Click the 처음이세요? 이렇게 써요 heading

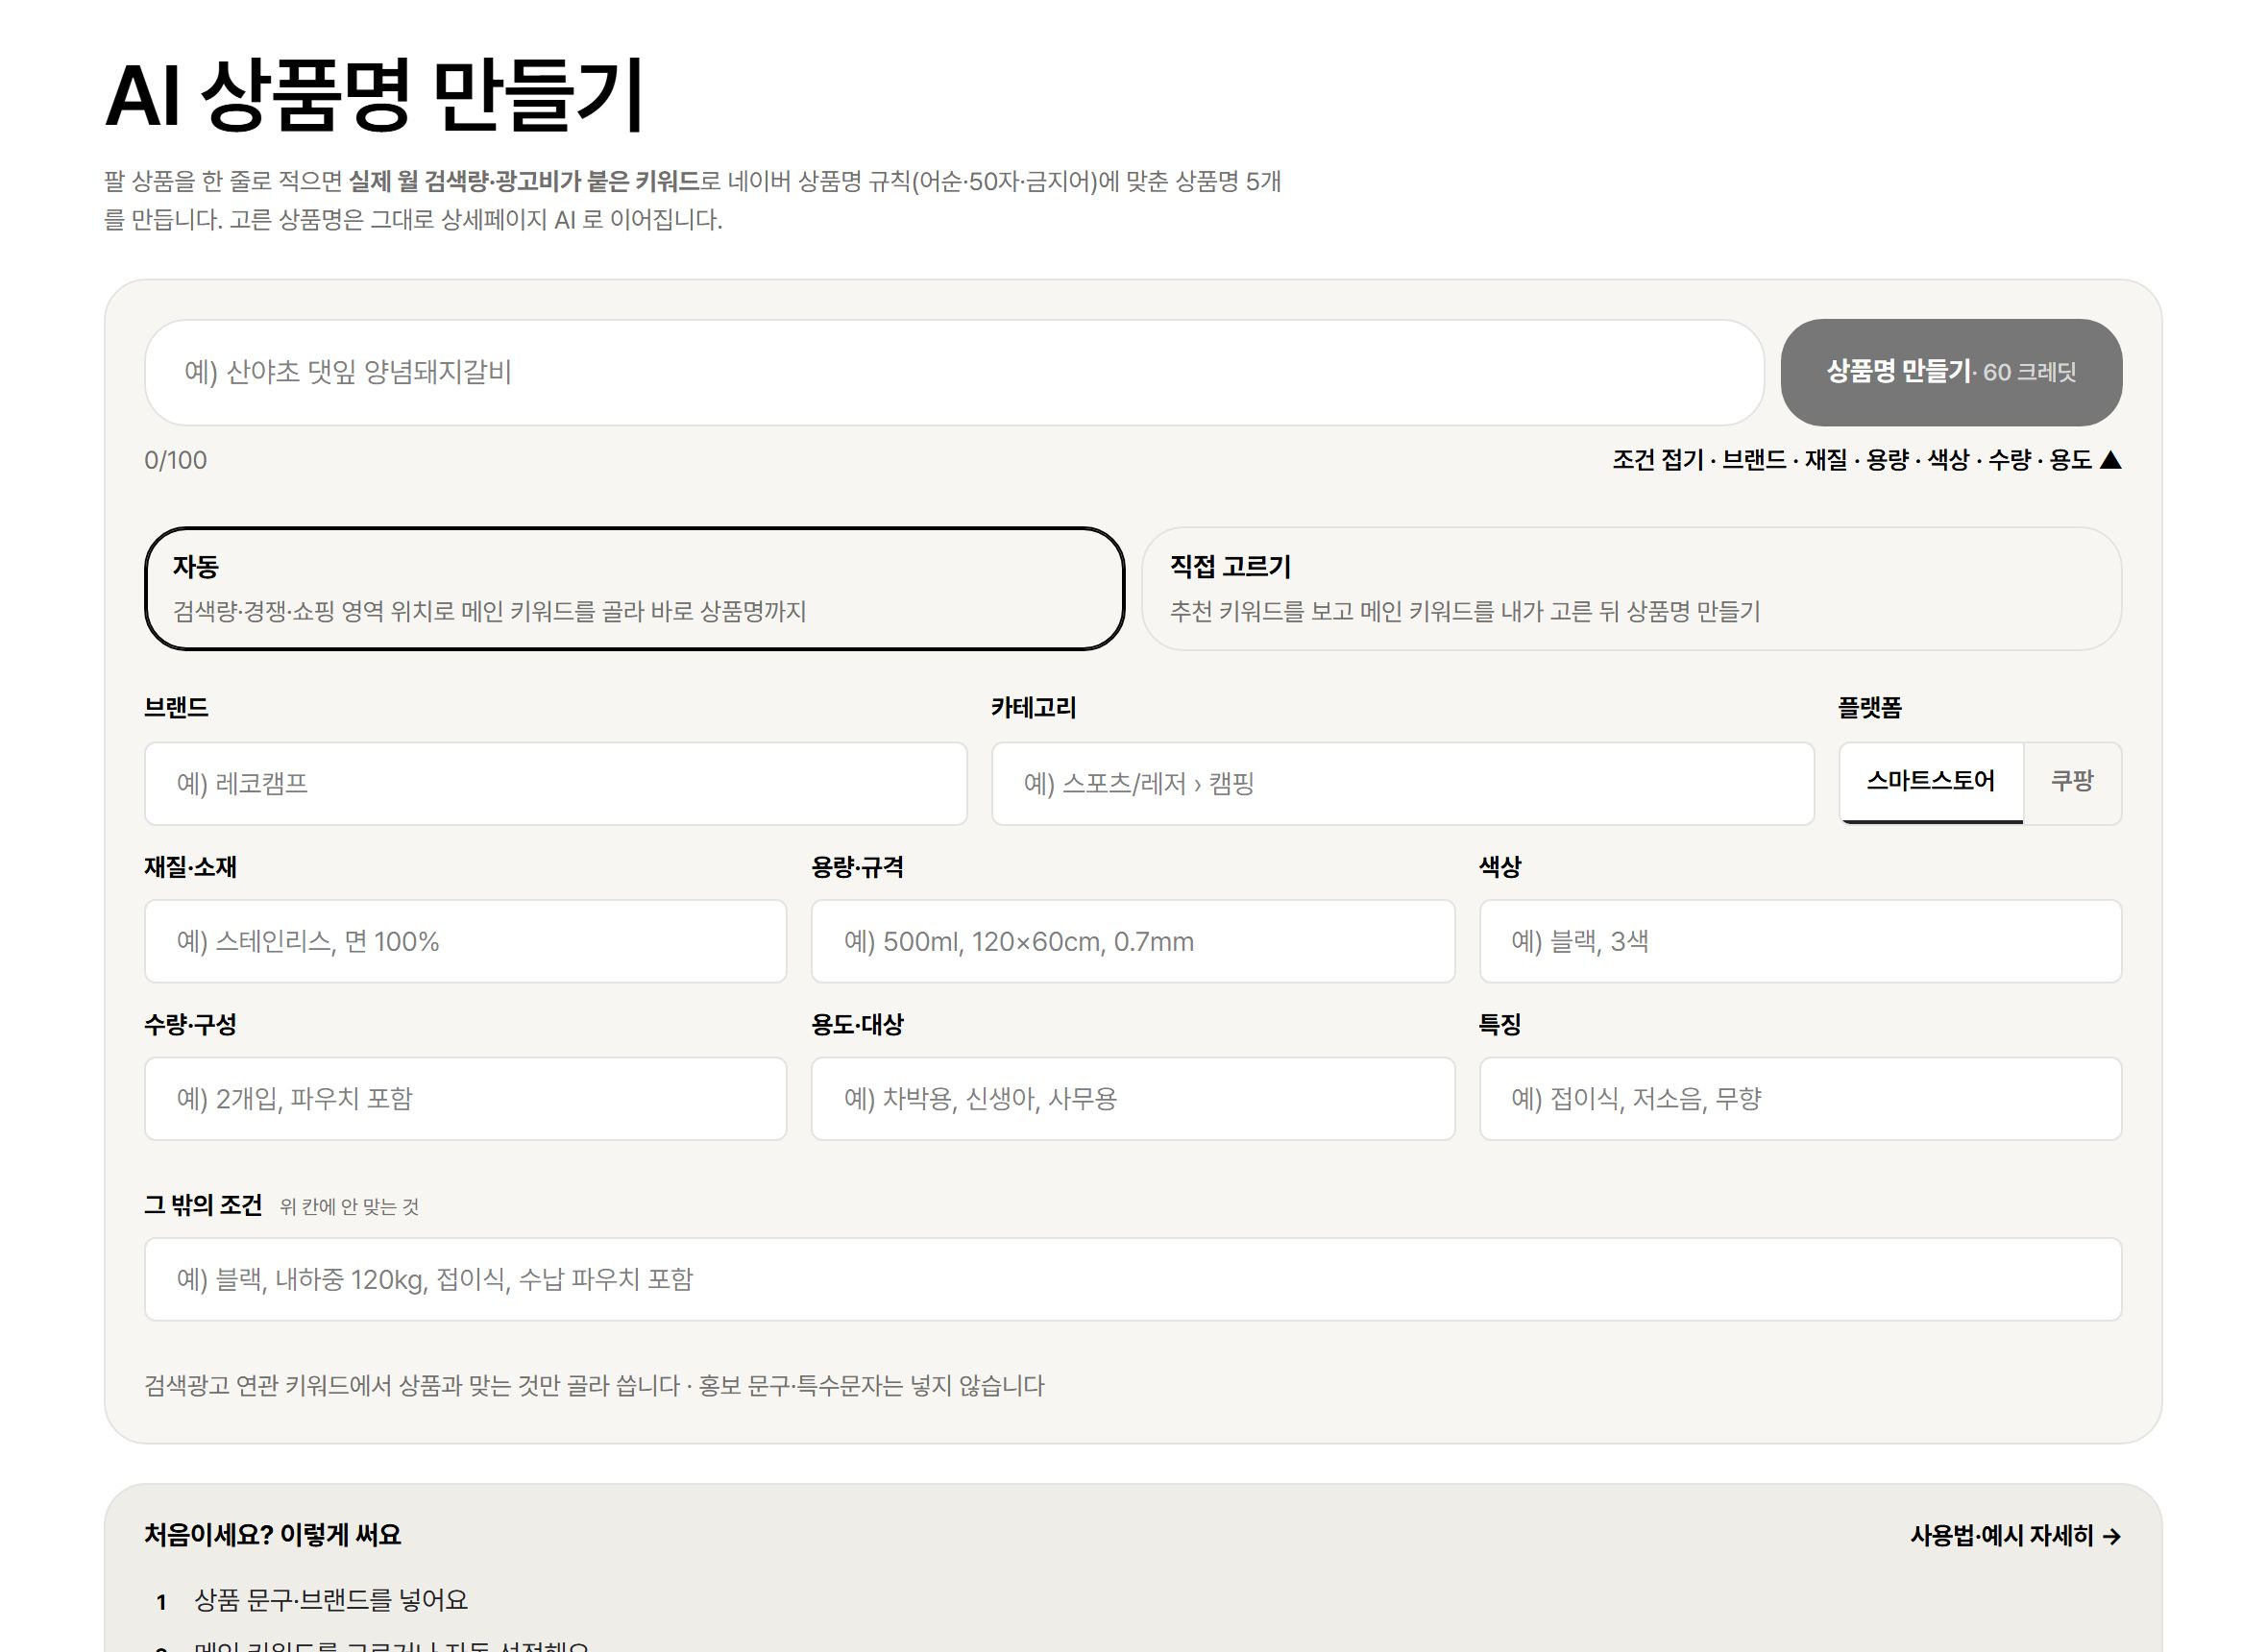coord(273,1535)
